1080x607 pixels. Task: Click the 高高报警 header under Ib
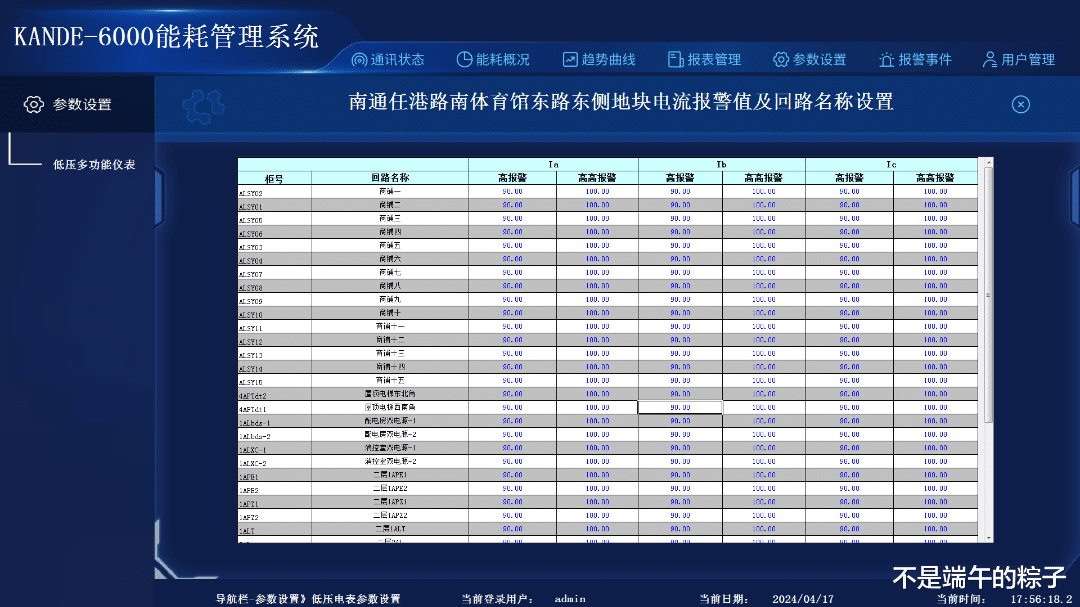pyautogui.click(x=763, y=178)
